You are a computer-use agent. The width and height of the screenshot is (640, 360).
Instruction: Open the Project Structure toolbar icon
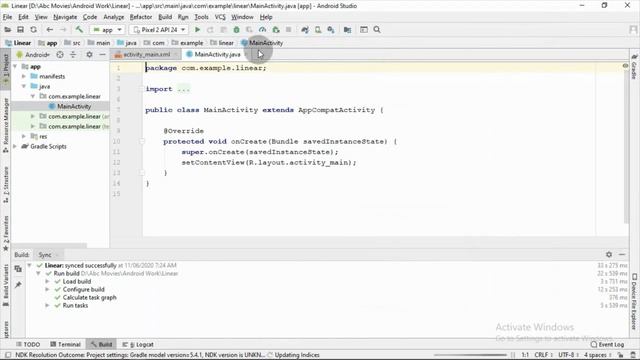(347, 30)
